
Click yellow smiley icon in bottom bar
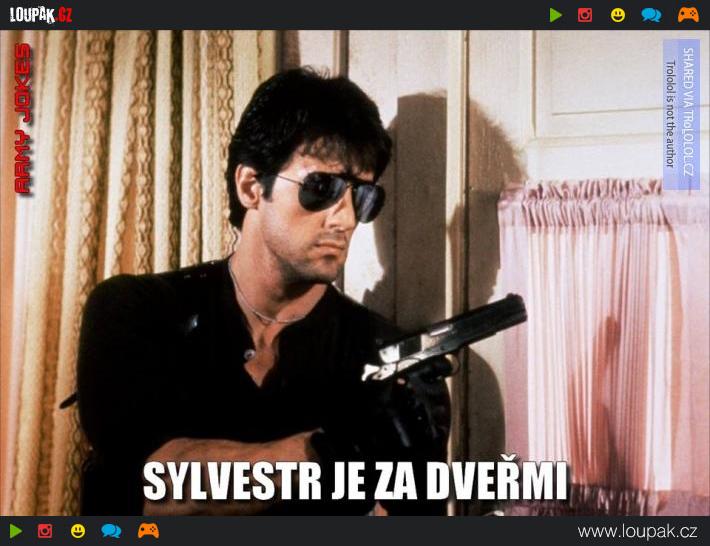(78, 531)
